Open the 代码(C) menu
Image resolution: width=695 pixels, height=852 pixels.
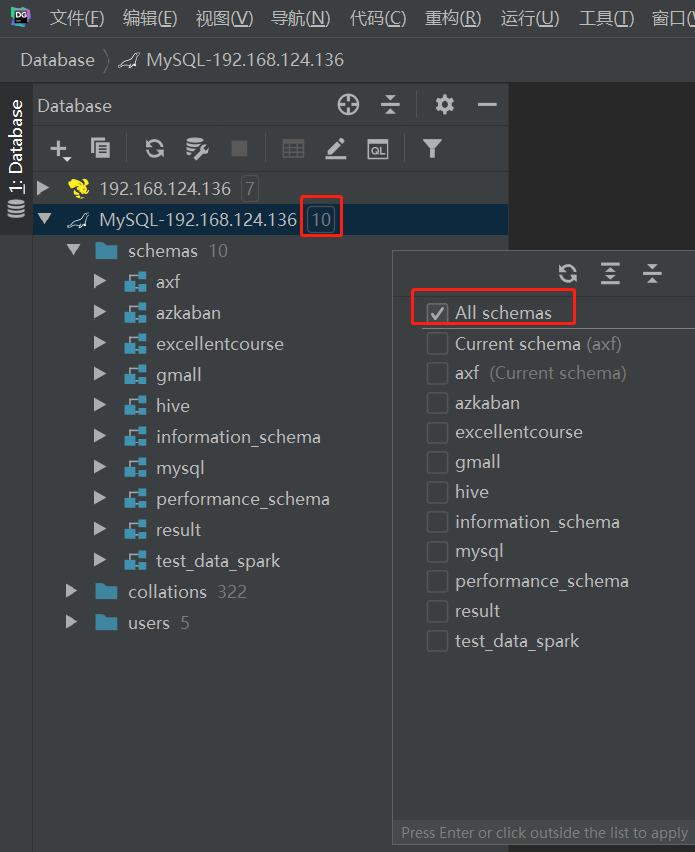point(378,18)
